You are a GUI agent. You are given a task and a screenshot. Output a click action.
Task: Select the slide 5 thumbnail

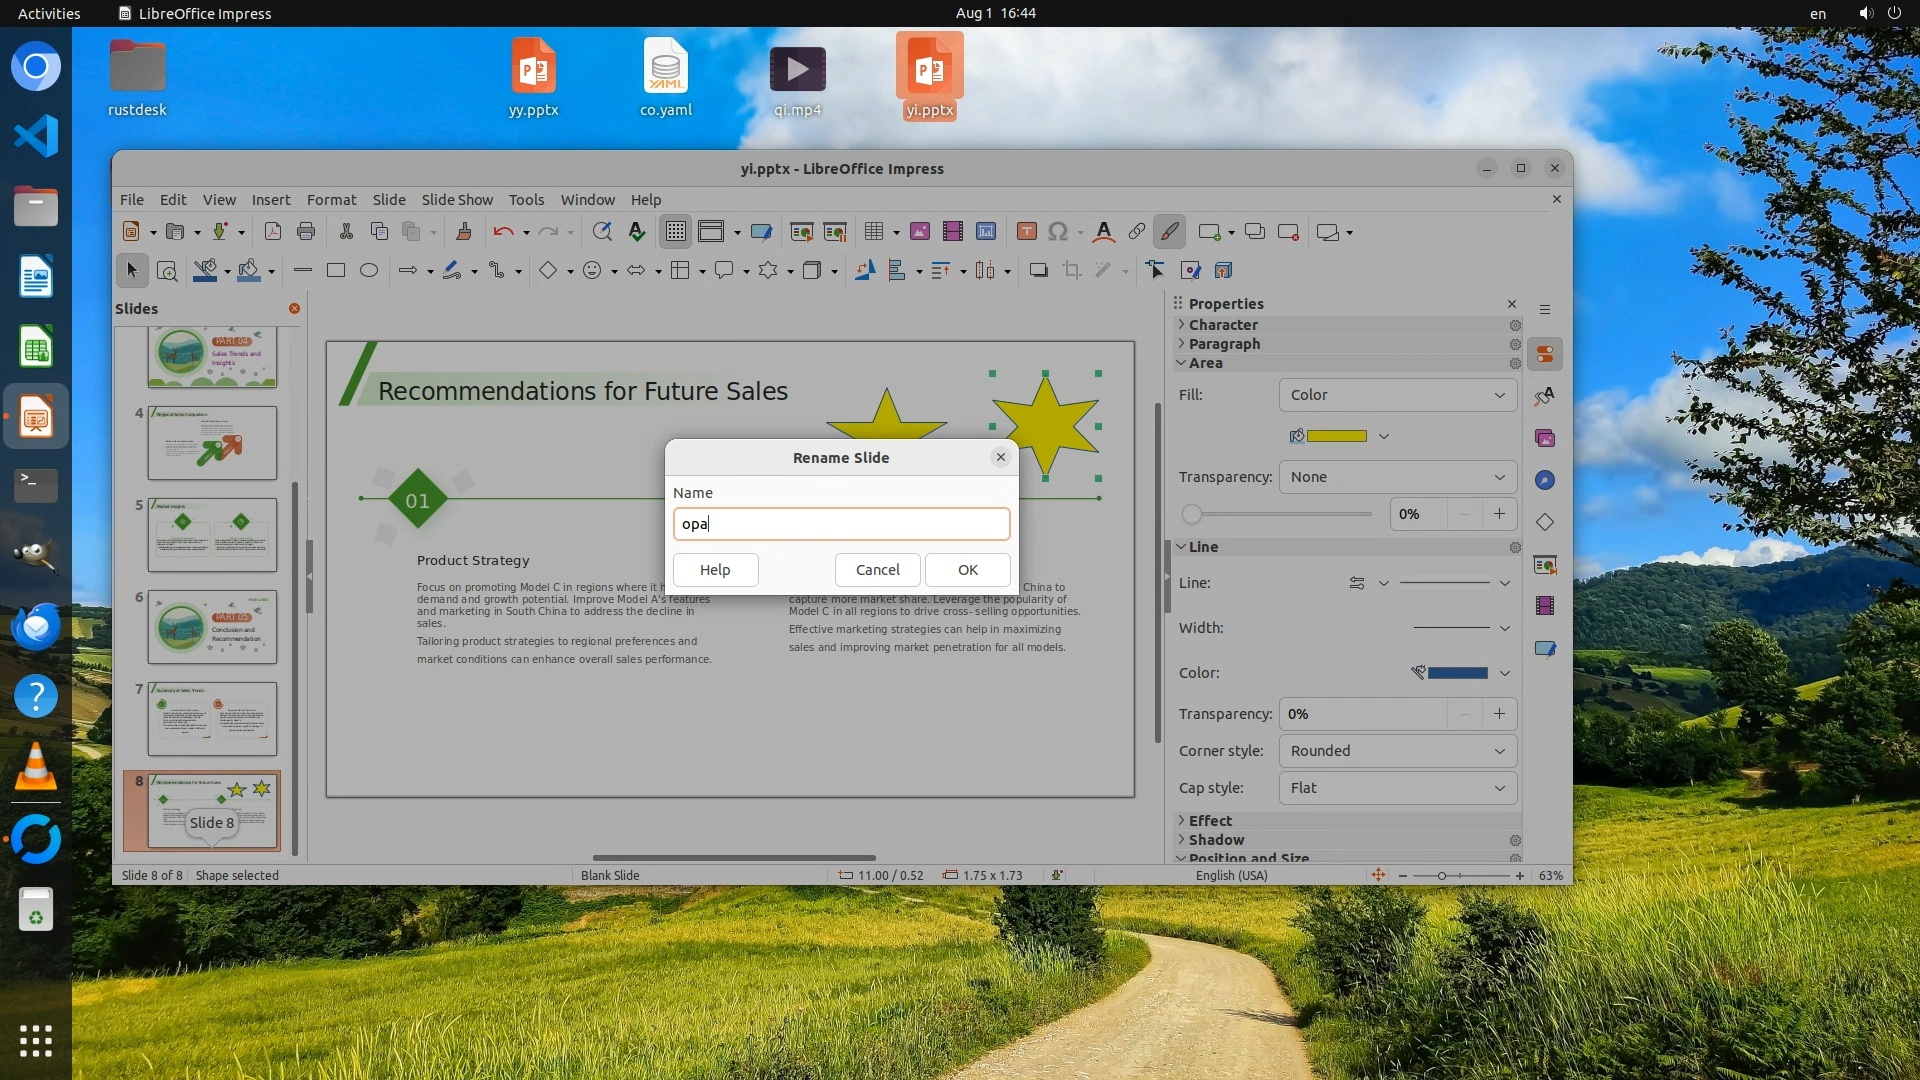pos(212,535)
